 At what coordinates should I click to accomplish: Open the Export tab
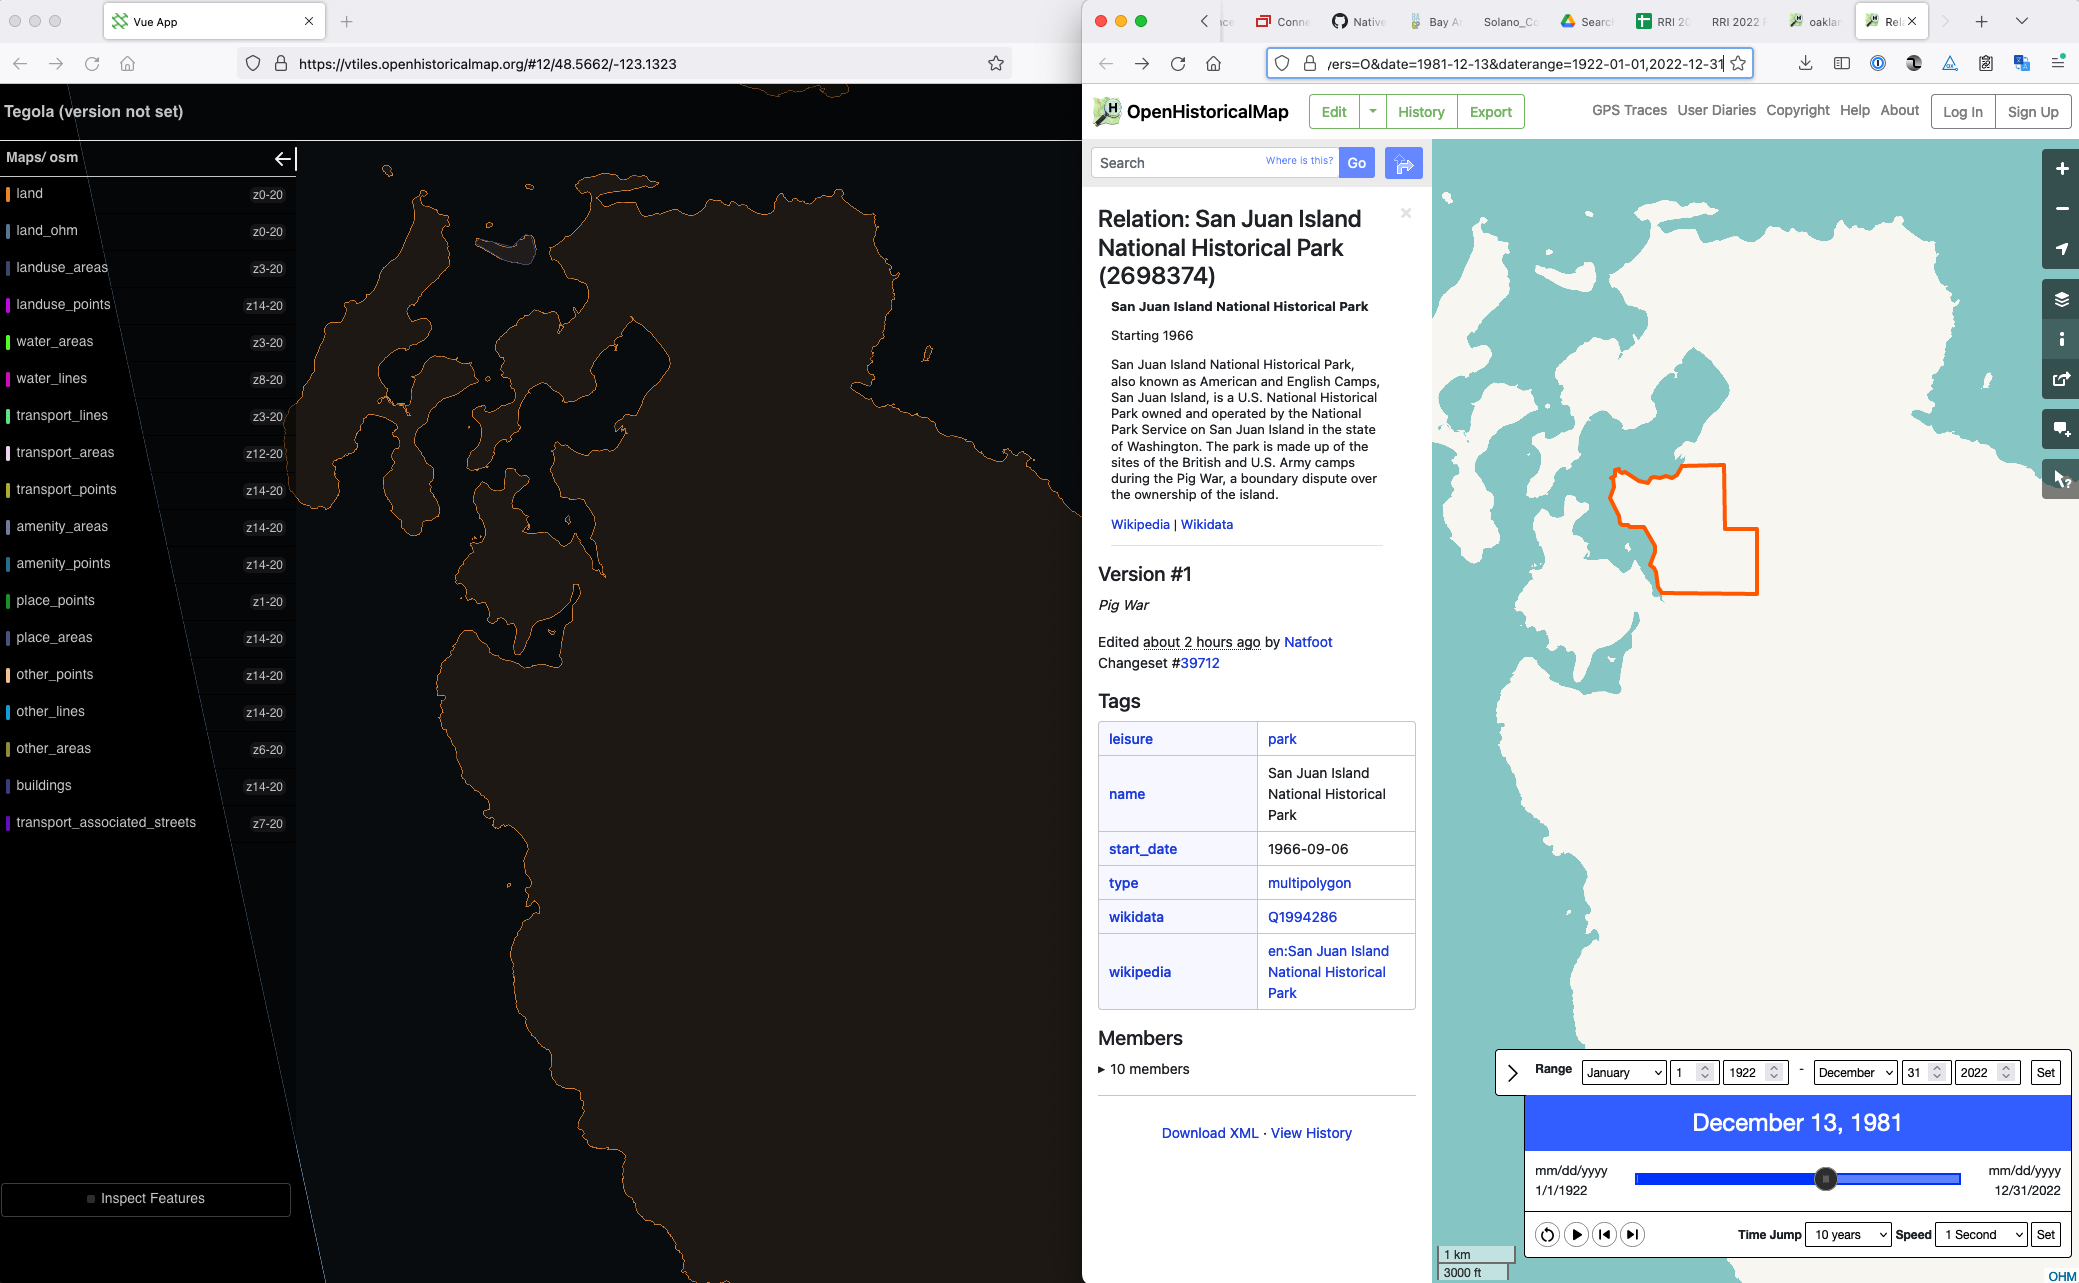tap(1490, 111)
